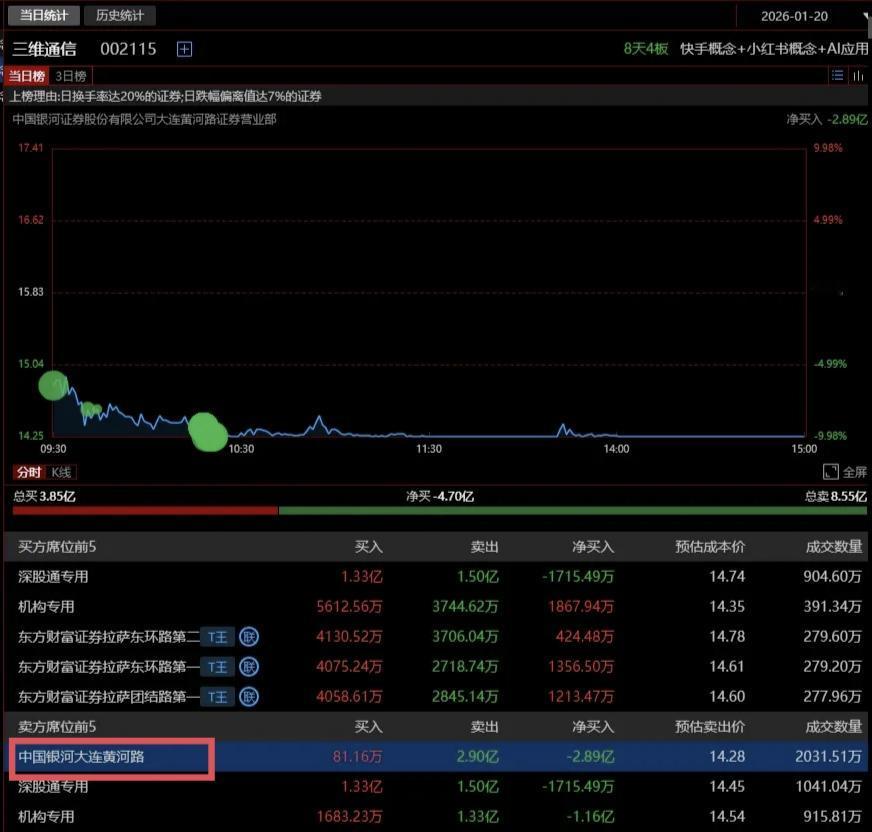Sort buyers by 成交数量 column

(x=834, y=547)
